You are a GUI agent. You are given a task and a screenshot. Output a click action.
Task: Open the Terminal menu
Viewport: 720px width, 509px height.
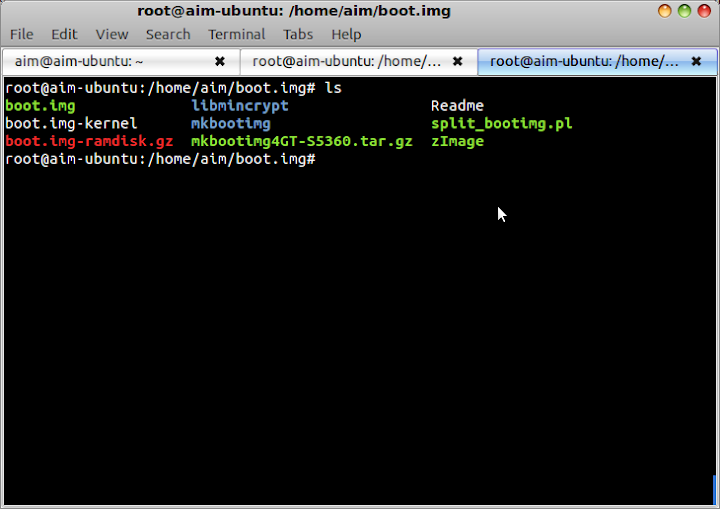pyautogui.click(x=236, y=34)
